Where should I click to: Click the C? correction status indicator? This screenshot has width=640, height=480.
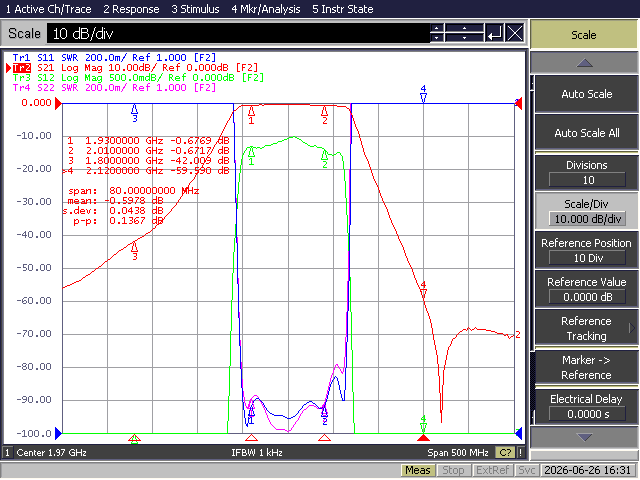[505, 452]
